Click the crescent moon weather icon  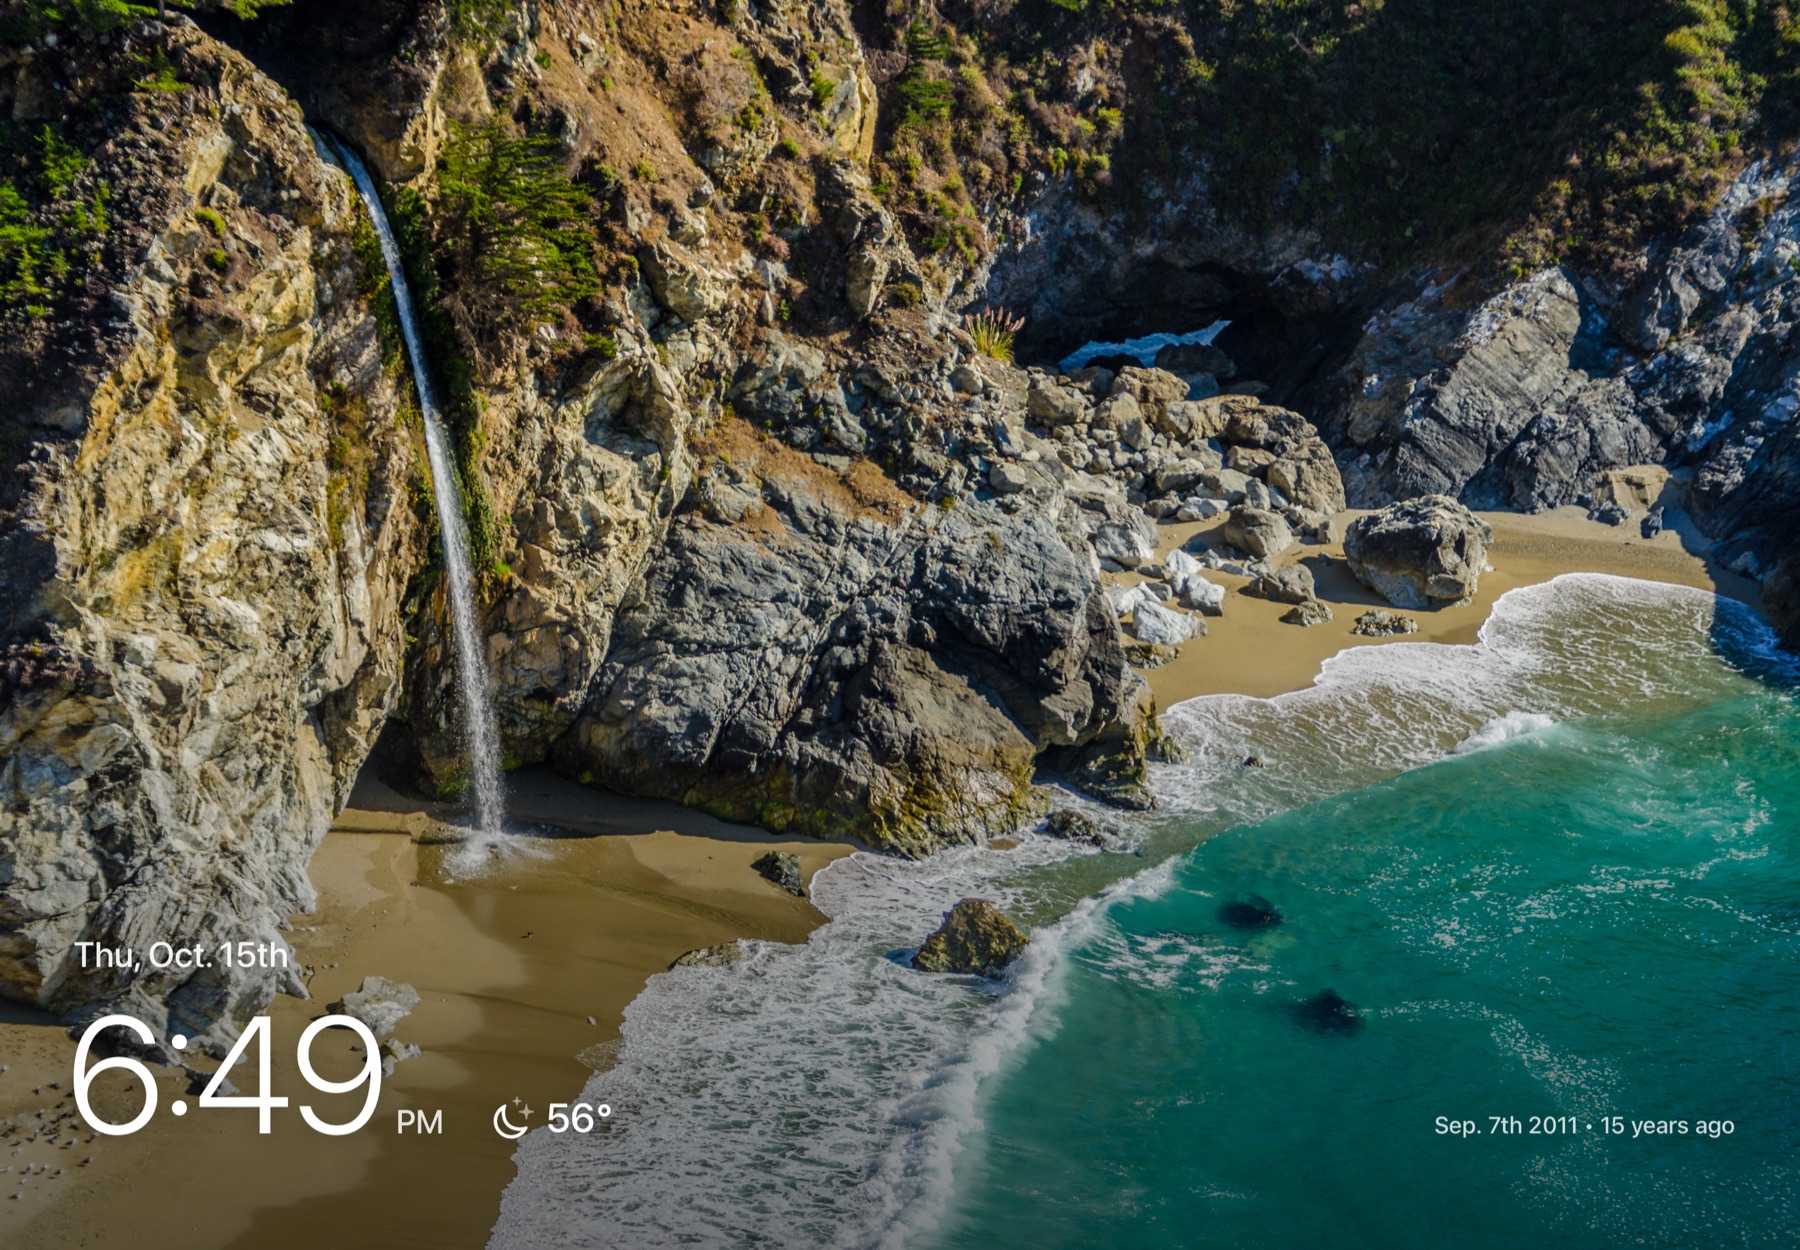(513, 1119)
